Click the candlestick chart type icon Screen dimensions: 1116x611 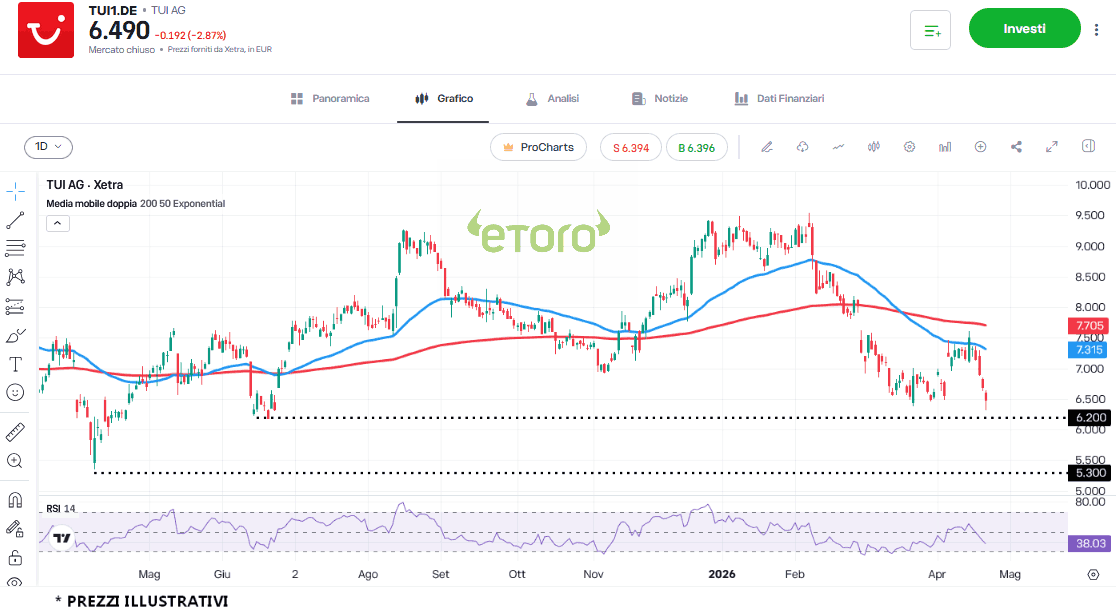873,147
